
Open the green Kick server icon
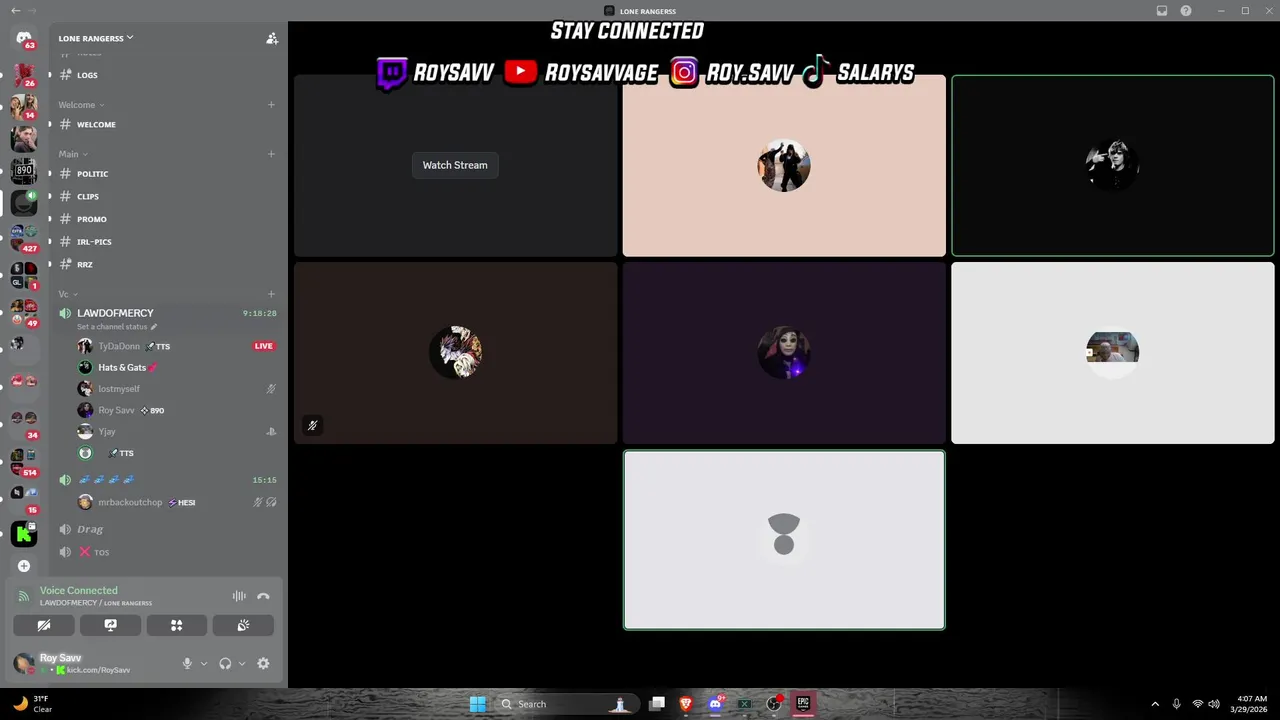pyautogui.click(x=24, y=534)
